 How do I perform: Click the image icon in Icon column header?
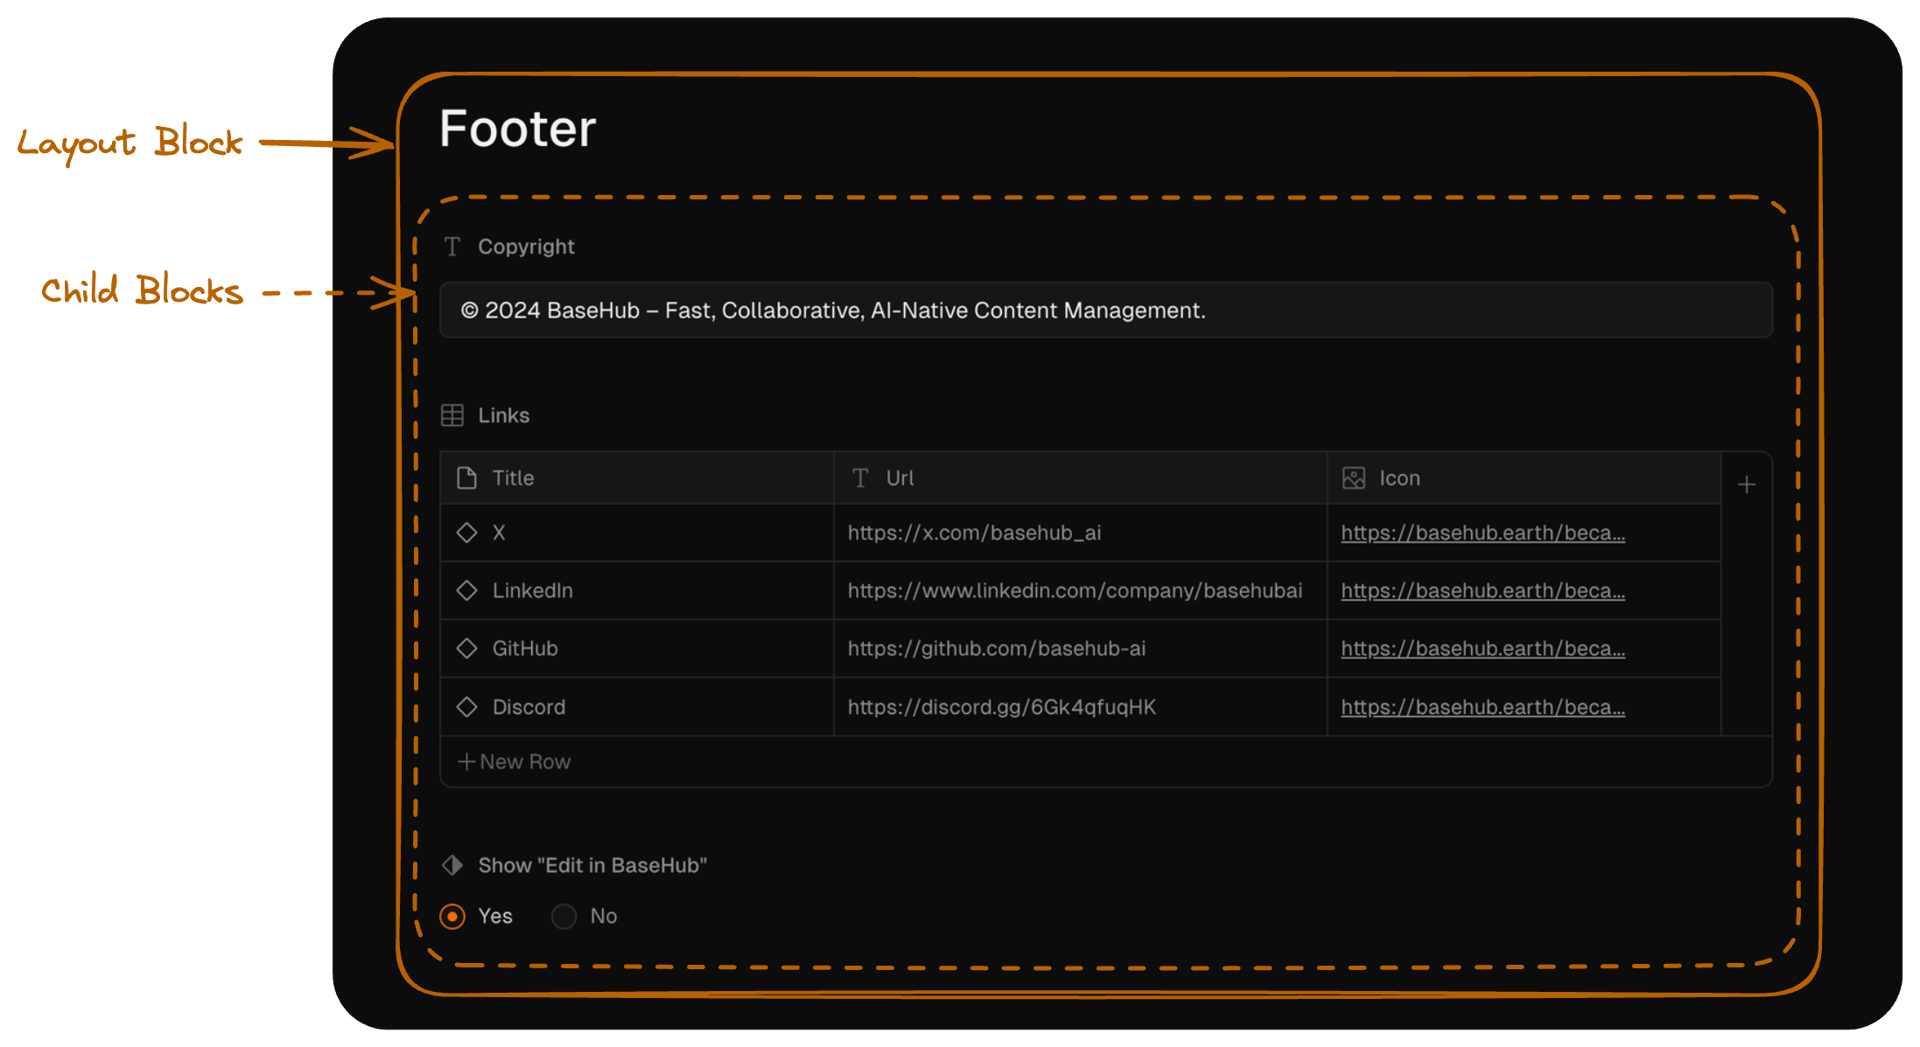[x=1354, y=478]
